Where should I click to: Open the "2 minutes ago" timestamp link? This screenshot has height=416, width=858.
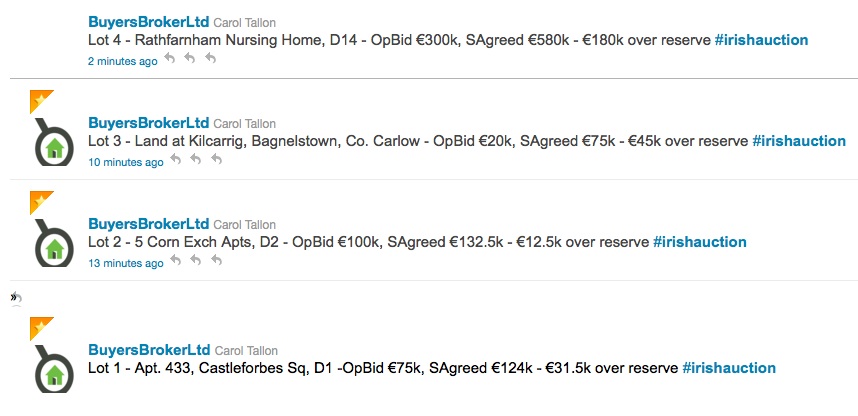coord(122,61)
